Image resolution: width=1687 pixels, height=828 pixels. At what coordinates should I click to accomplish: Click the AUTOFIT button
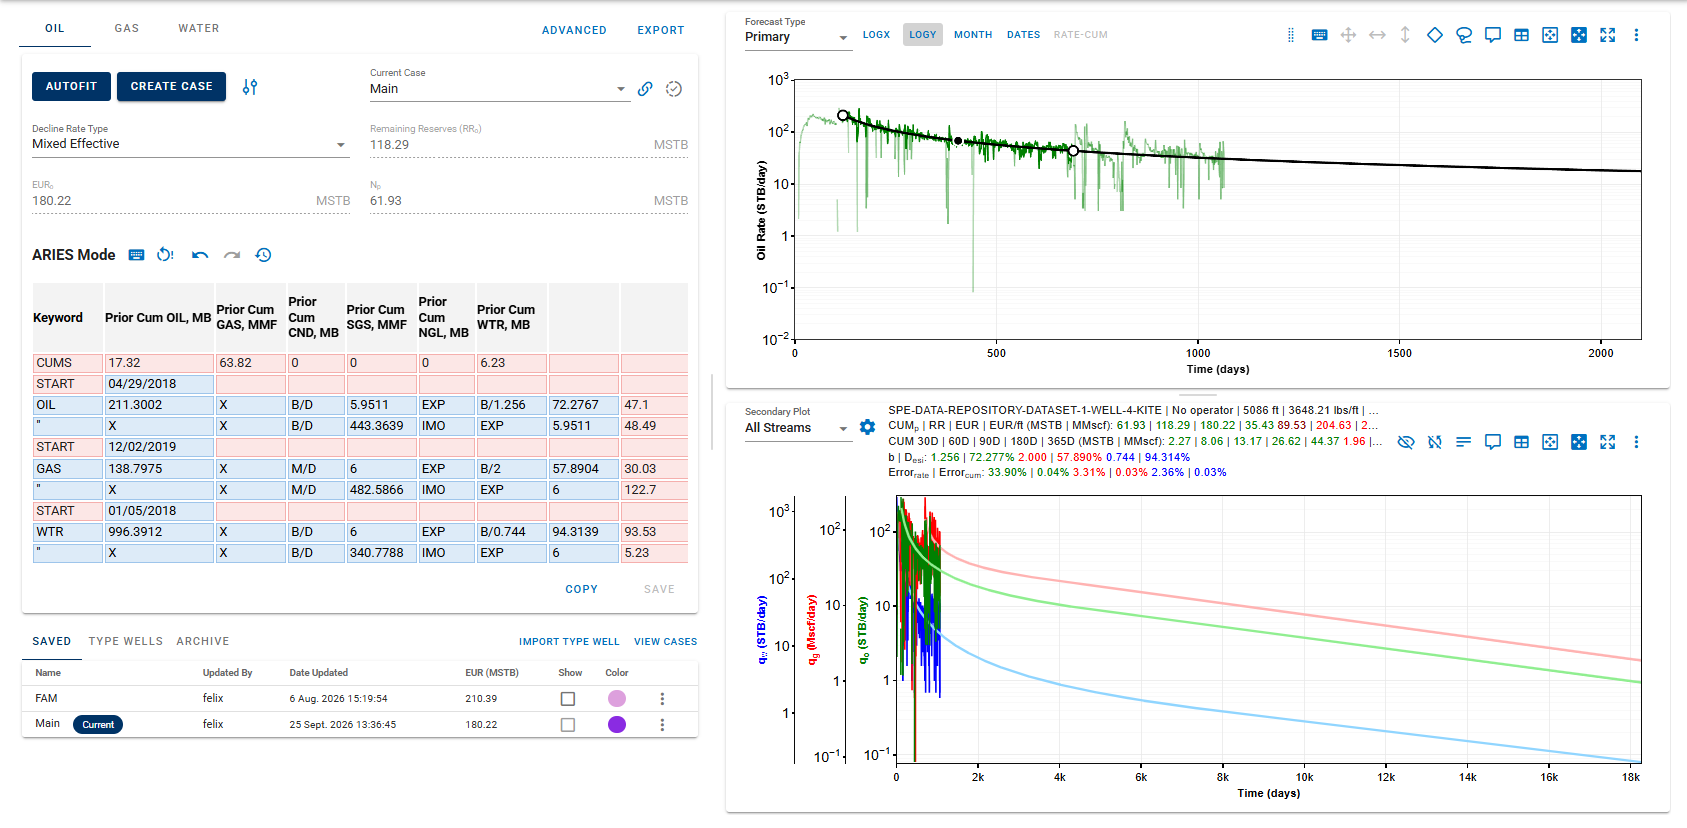[x=72, y=87]
